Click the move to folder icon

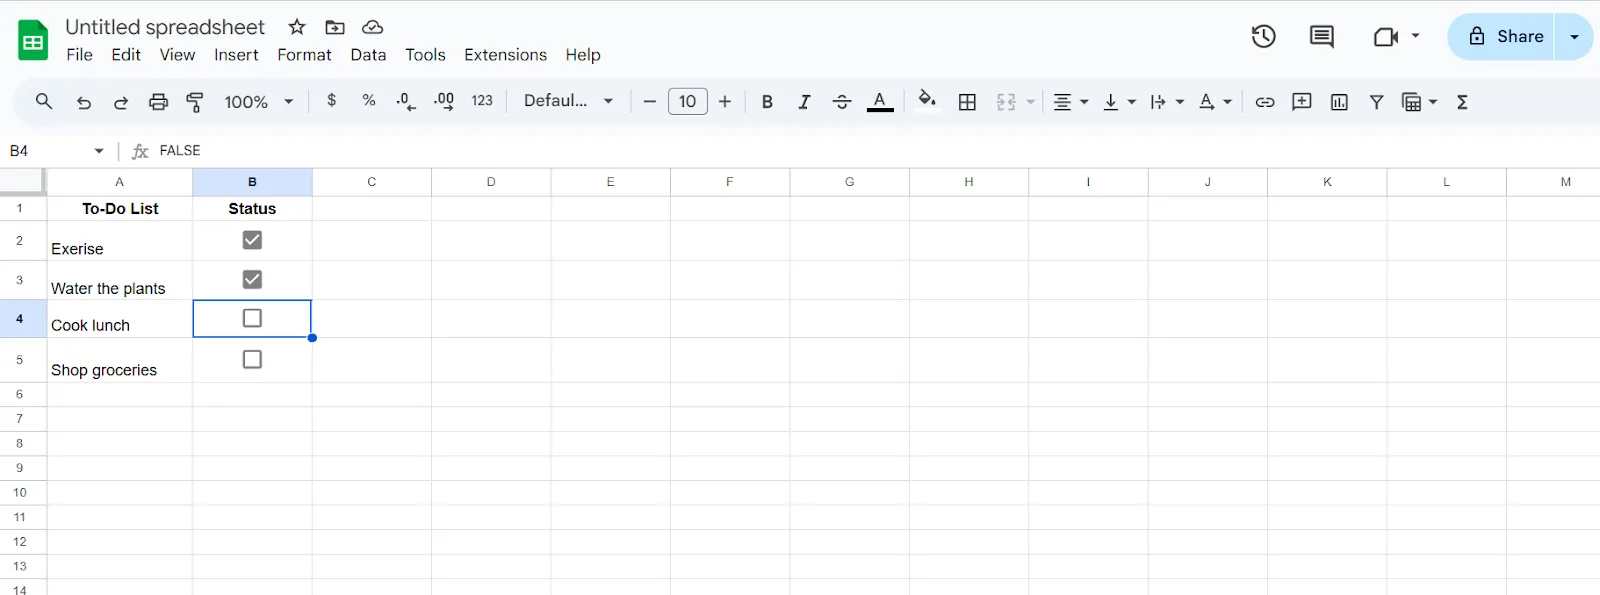pyautogui.click(x=335, y=27)
